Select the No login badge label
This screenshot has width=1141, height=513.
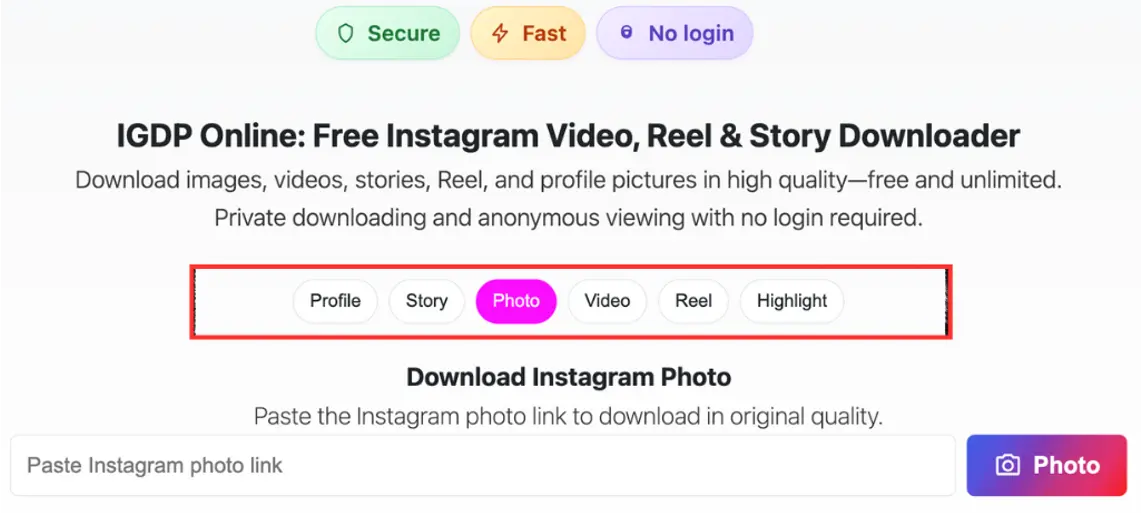[690, 34]
